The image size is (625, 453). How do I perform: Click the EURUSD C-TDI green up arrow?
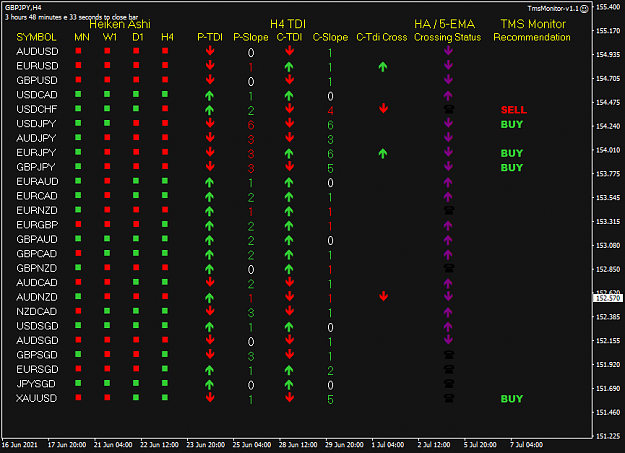[x=289, y=67]
